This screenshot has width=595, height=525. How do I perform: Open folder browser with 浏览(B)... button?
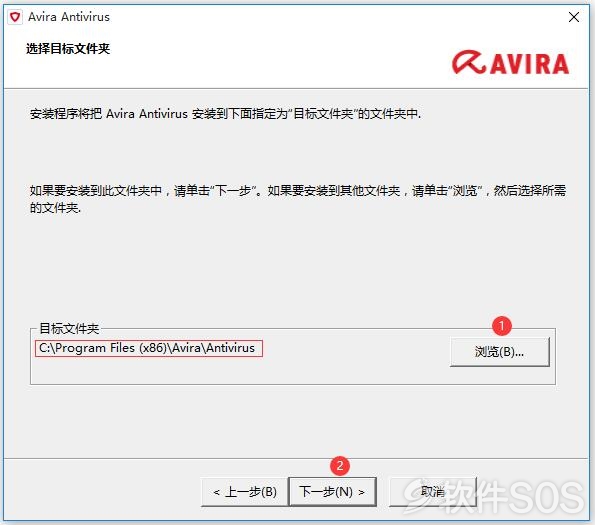pyautogui.click(x=499, y=352)
